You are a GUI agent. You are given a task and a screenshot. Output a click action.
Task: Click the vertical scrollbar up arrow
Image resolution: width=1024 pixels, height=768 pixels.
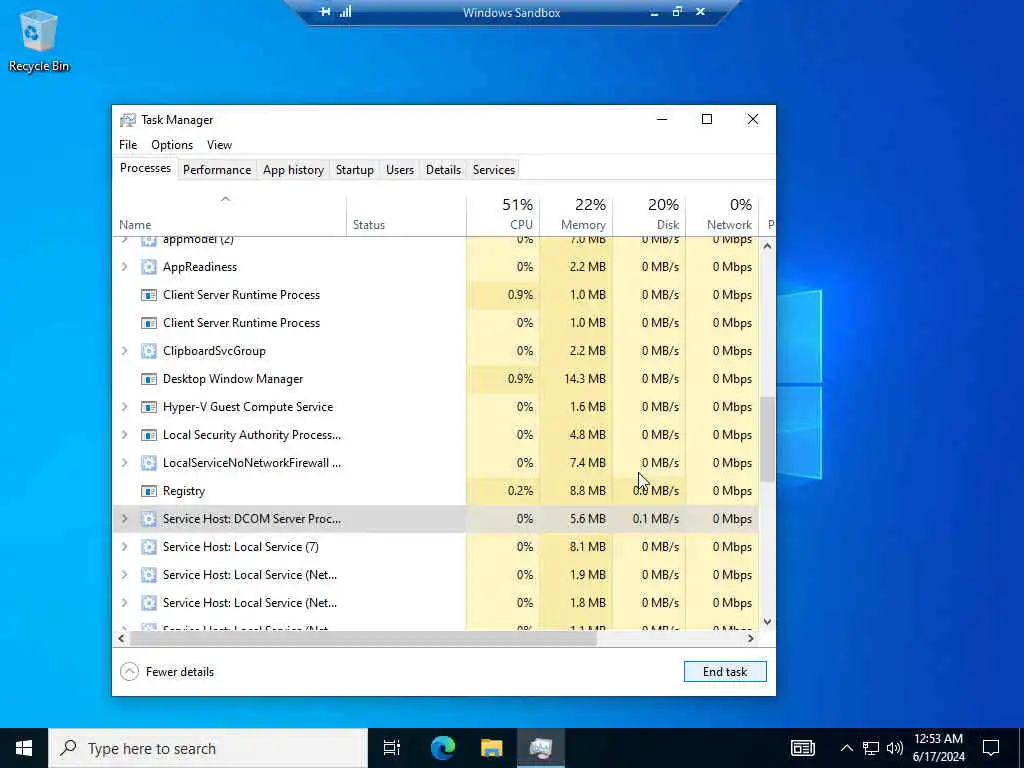[x=767, y=247]
